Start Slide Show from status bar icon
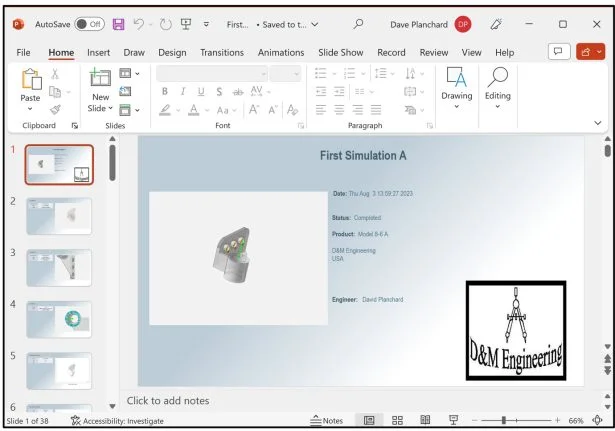This screenshot has height=431, width=615. (453, 420)
